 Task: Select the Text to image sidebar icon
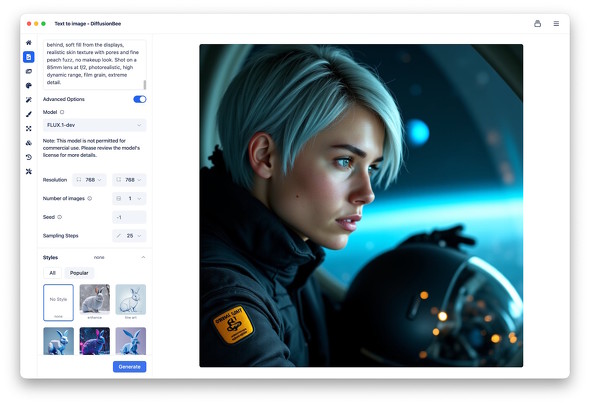29,57
